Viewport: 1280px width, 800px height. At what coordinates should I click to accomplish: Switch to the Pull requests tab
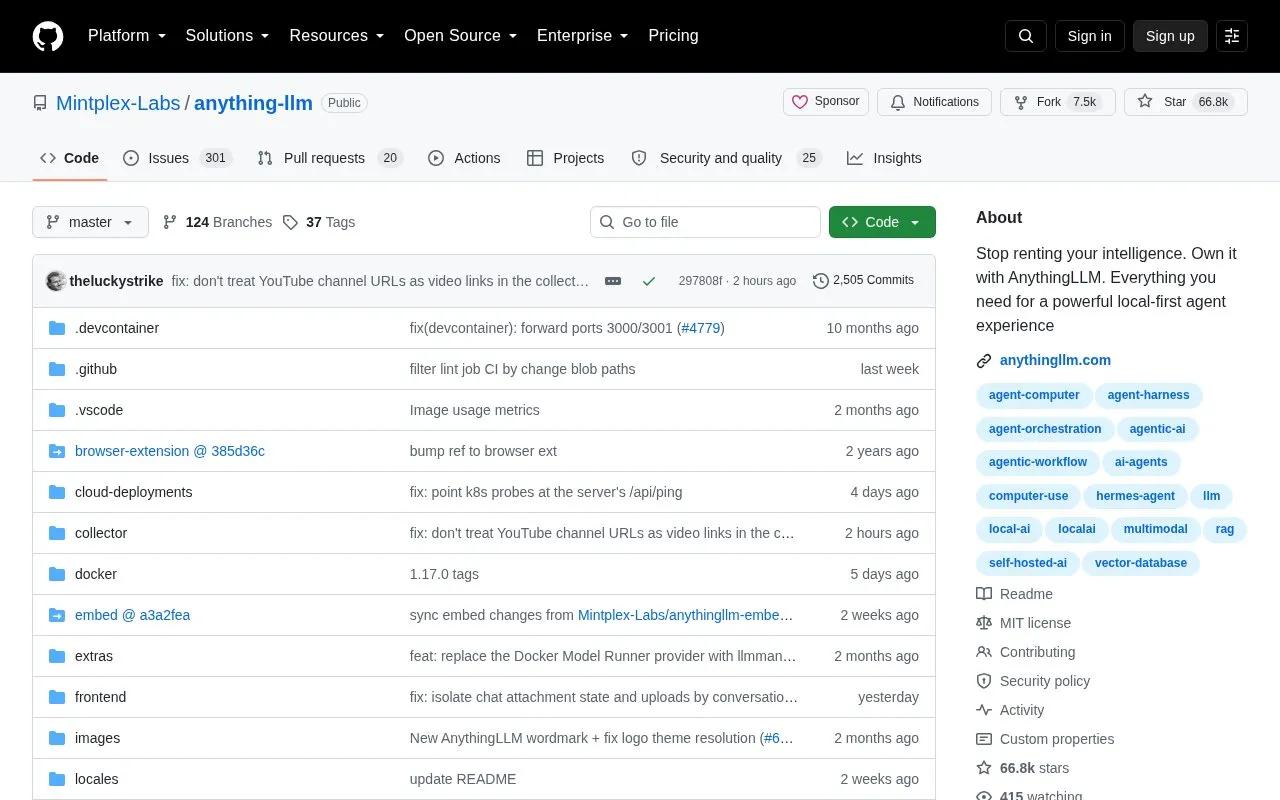pyautogui.click(x=329, y=158)
